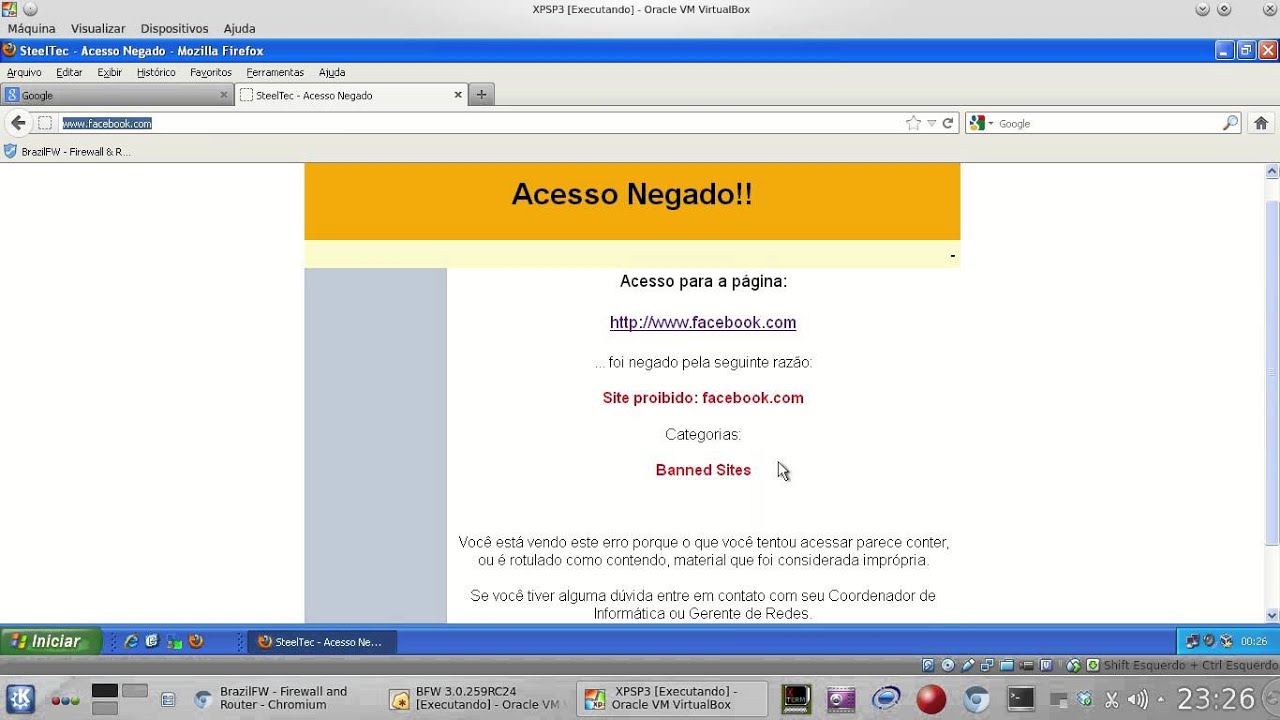Open Firefox Exibir menu

pyautogui.click(x=110, y=72)
